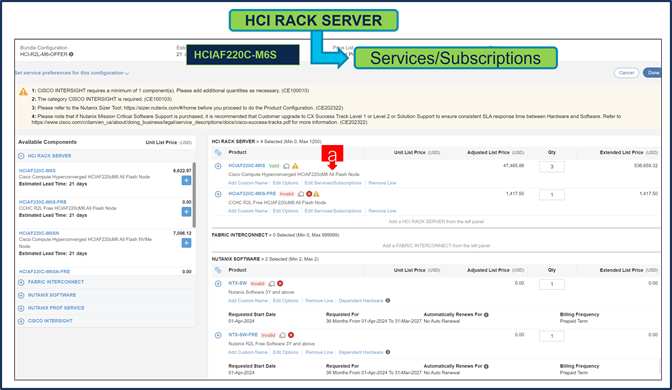672x390 pixels.
Task: Expand the CISCO INTERSIGHT component group
Action: (21, 321)
